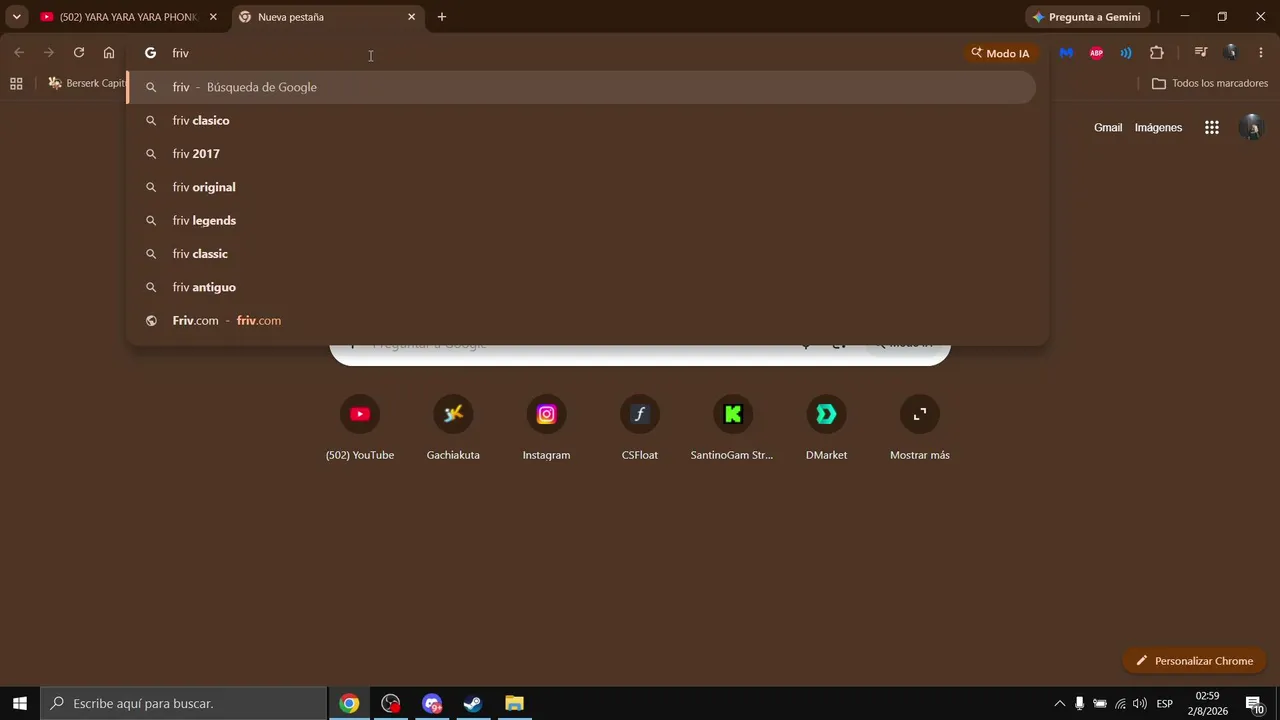
Task: Go back with the browser back arrow
Action: [19, 53]
